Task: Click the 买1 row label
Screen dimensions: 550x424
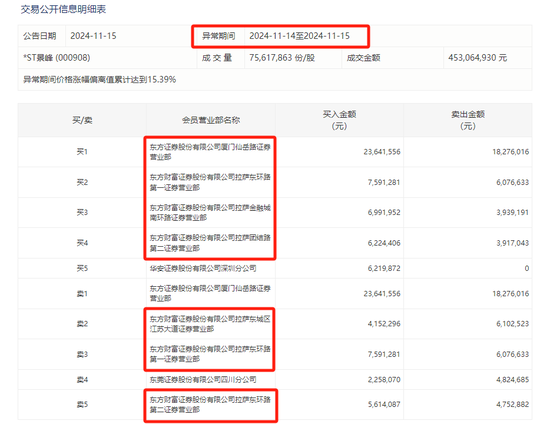Action: pos(82,152)
